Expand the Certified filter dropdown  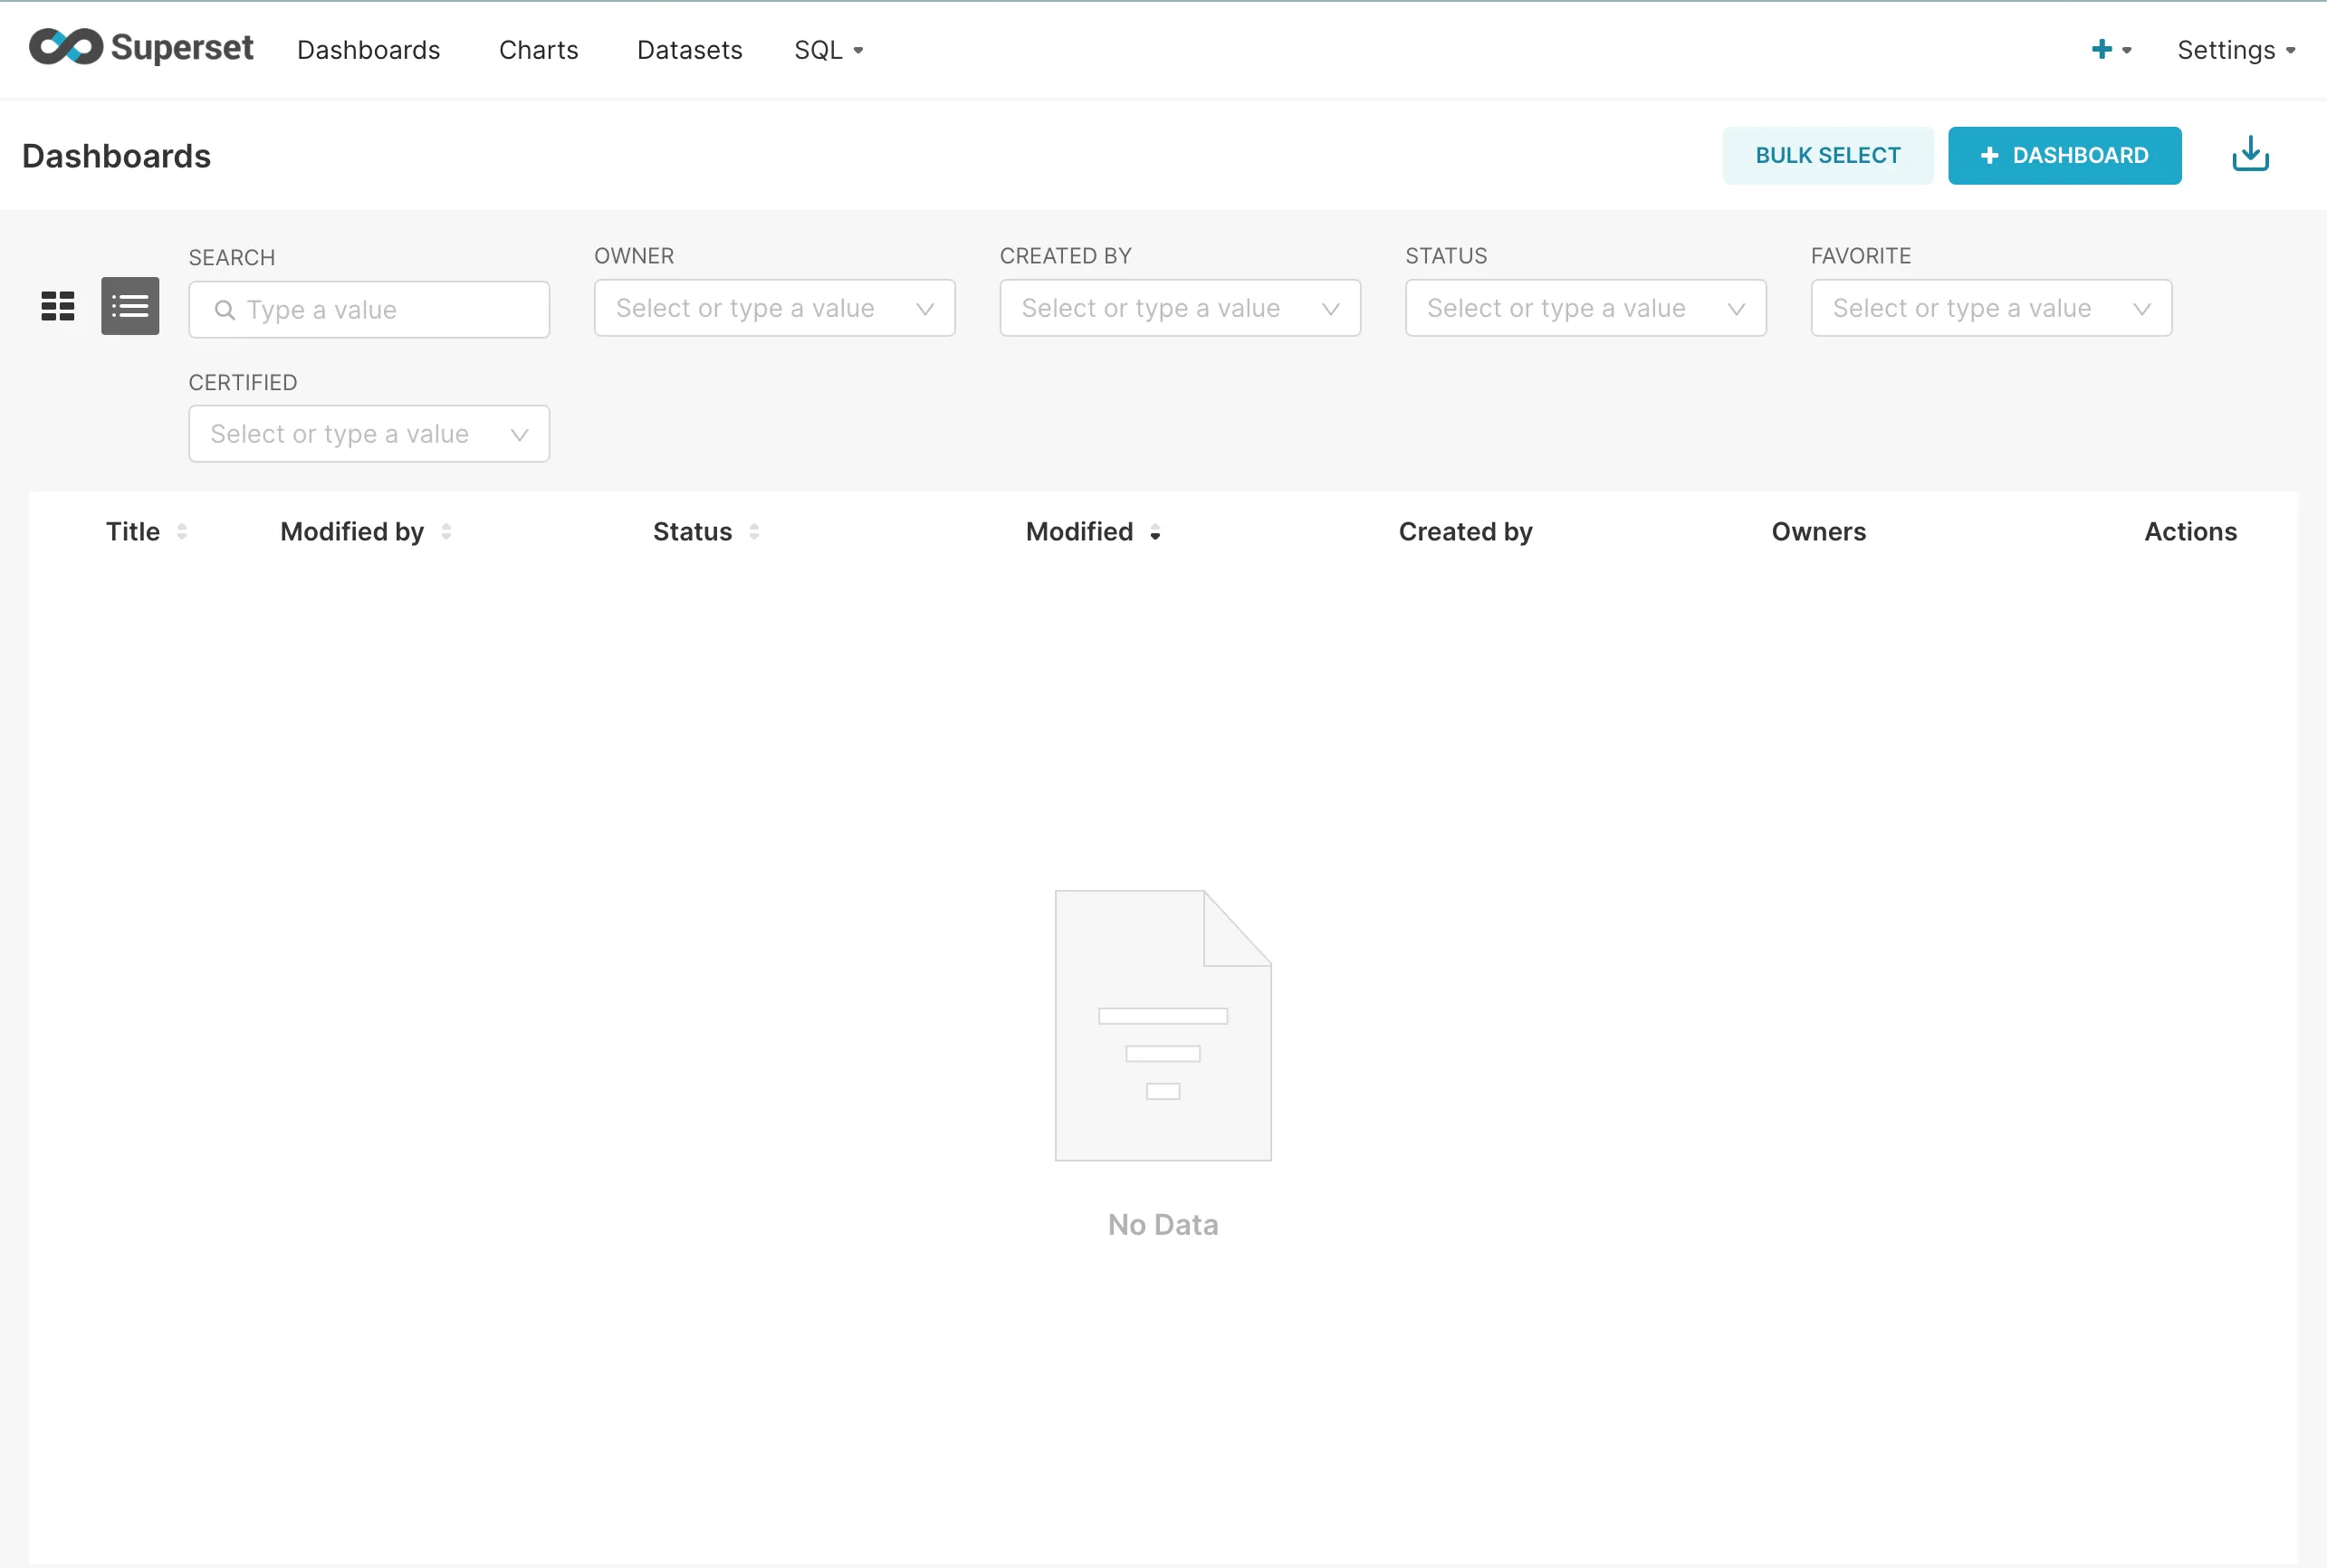tap(368, 434)
